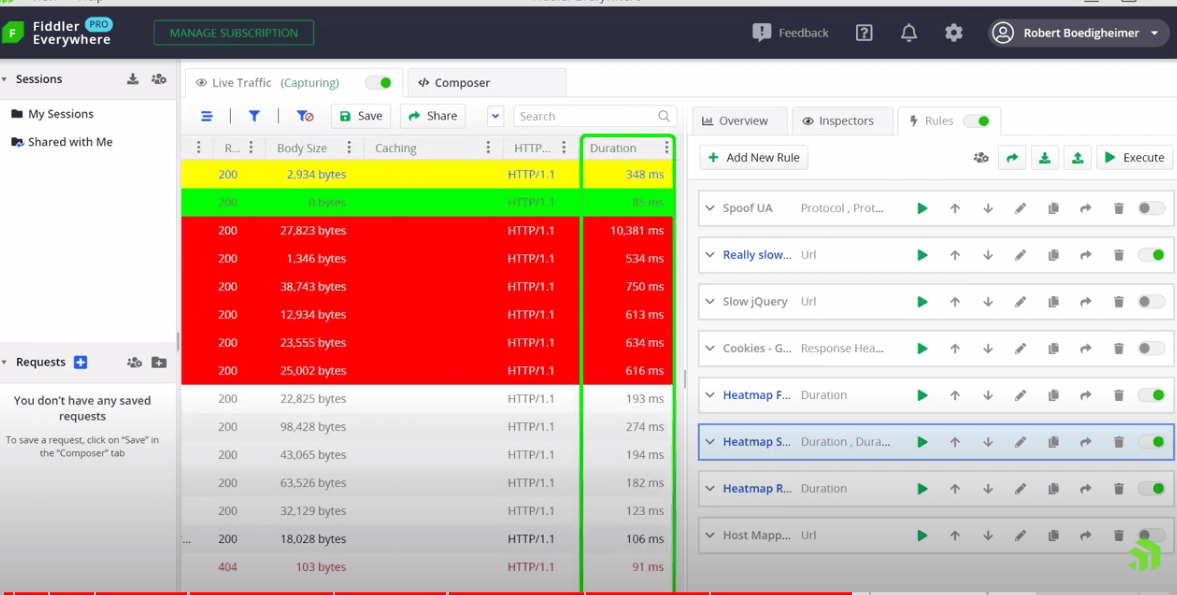Export rules with upload icon
This screenshot has height=595, width=1177.
click(1077, 158)
